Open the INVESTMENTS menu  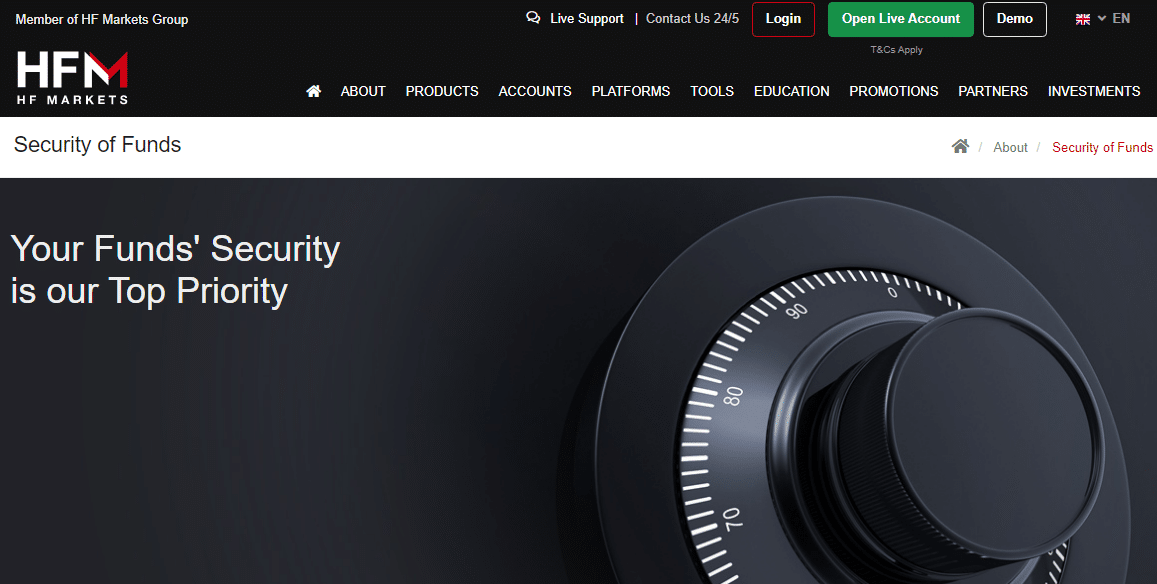pyautogui.click(x=1094, y=91)
